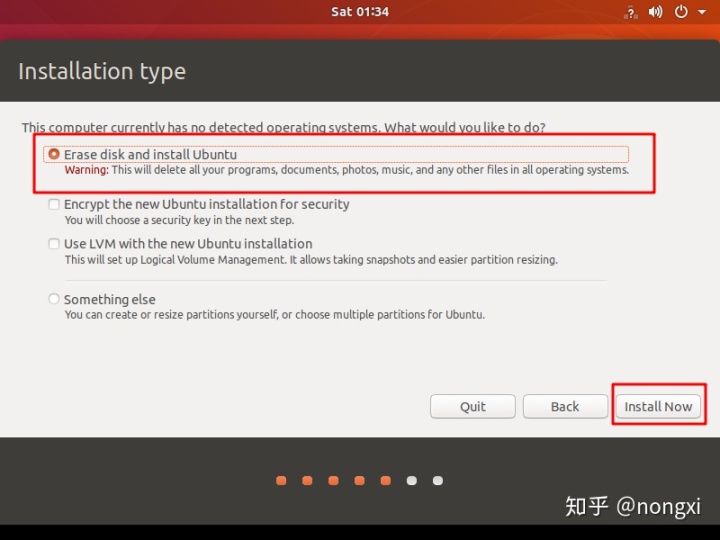Click 'You will choose a security key' text

pyautogui.click(x=179, y=220)
